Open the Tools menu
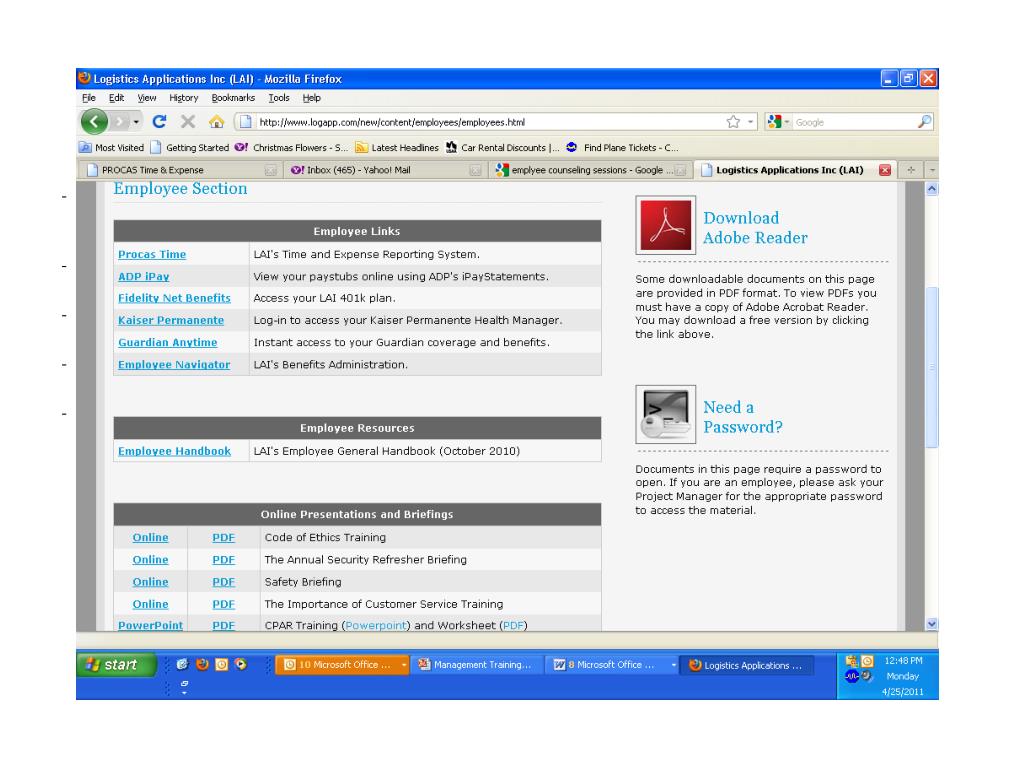1024x768 pixels. (279, 98)
